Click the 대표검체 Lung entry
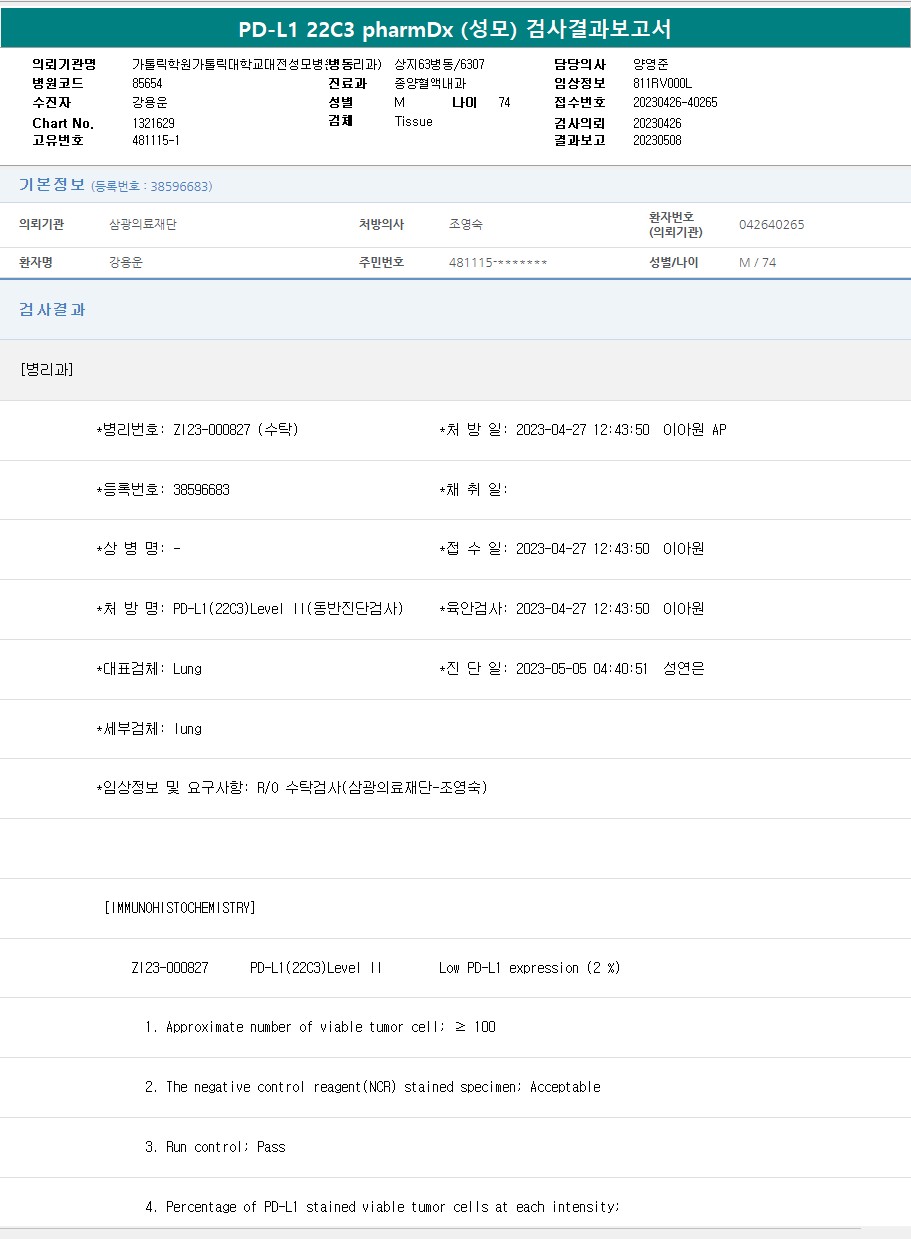The height and width of the screenshot is (1239, 911). 186,669
